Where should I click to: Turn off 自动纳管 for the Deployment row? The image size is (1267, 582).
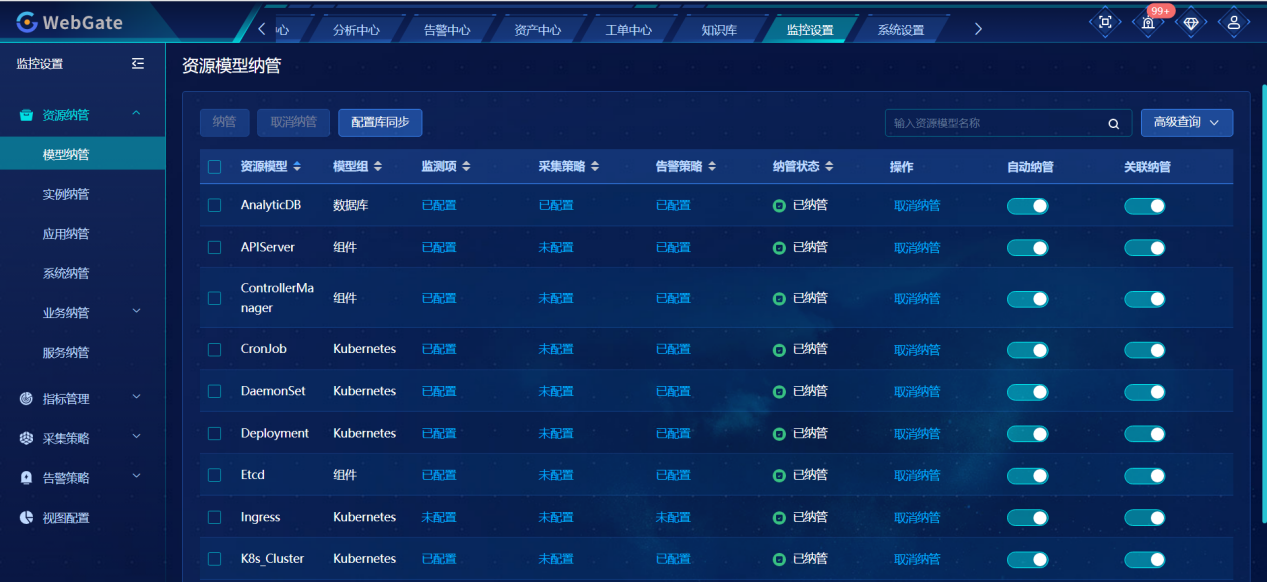click(1027, 434)
